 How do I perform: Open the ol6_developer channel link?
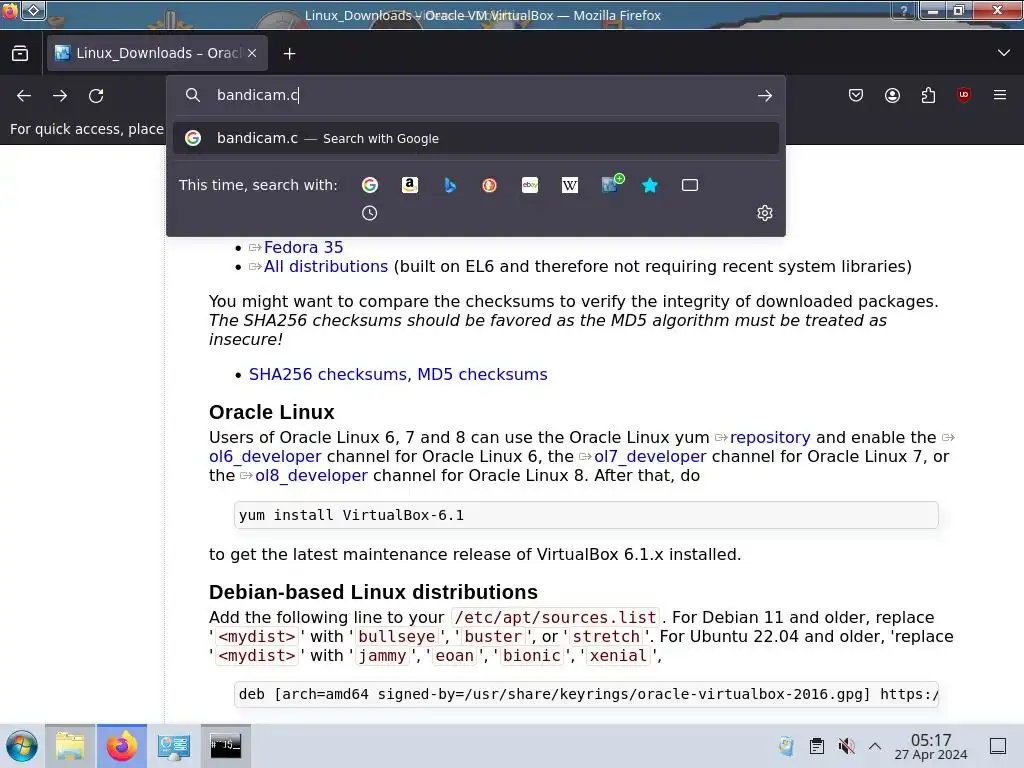(265, 456)
